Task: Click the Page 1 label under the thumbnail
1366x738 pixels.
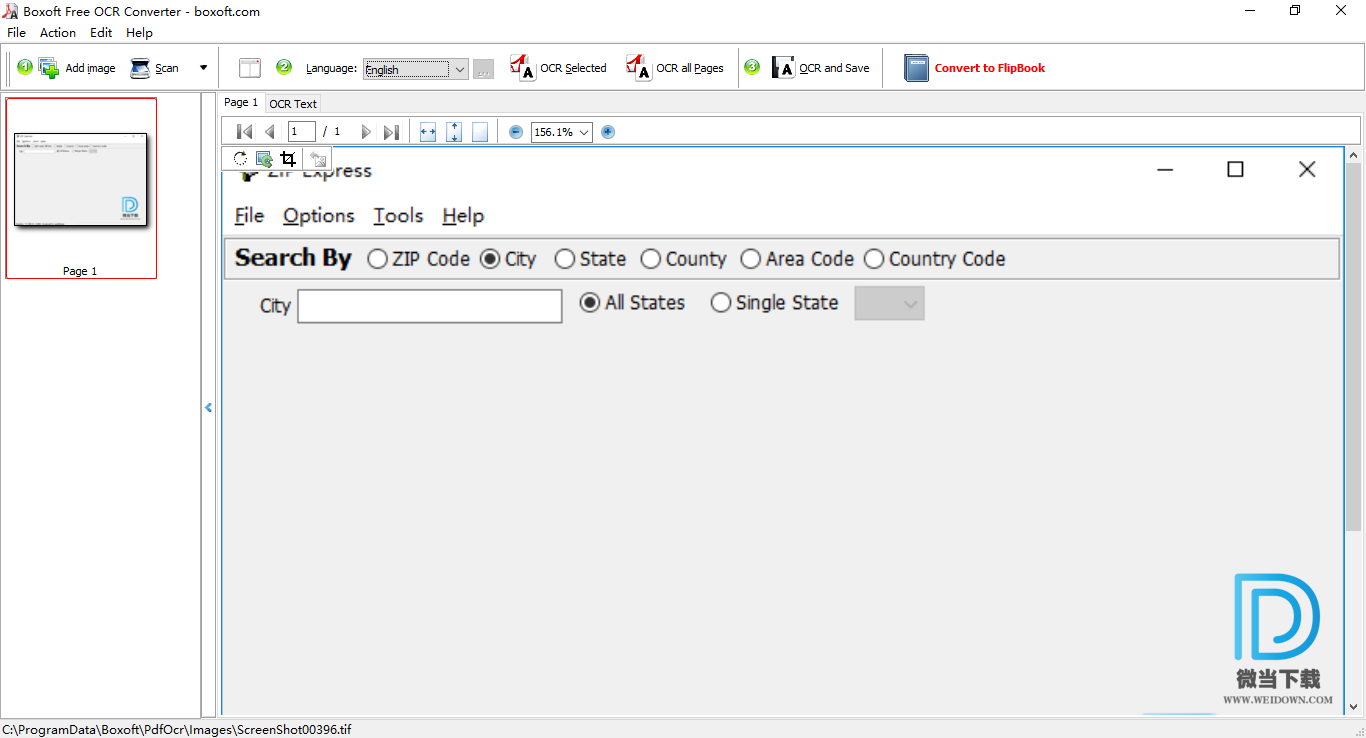Action: point(80,271)
